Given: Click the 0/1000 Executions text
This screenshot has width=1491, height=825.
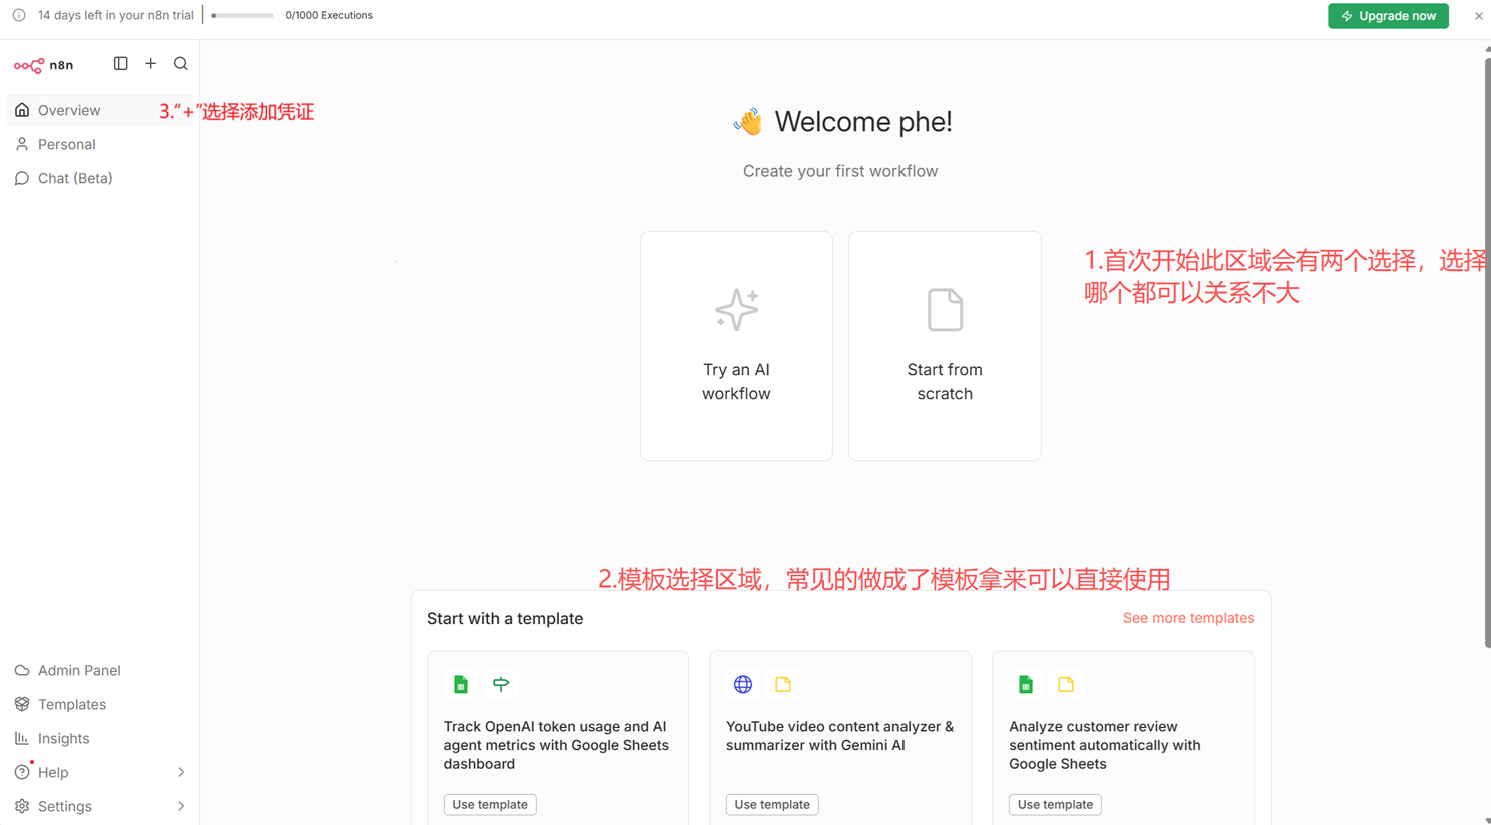Looking at the screenshot, I should click(x=329, y=16).
